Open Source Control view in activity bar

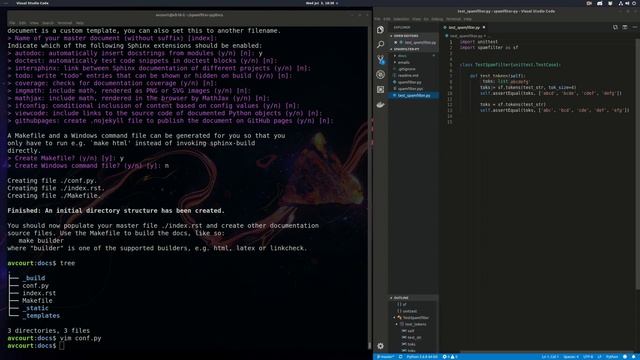380,60
